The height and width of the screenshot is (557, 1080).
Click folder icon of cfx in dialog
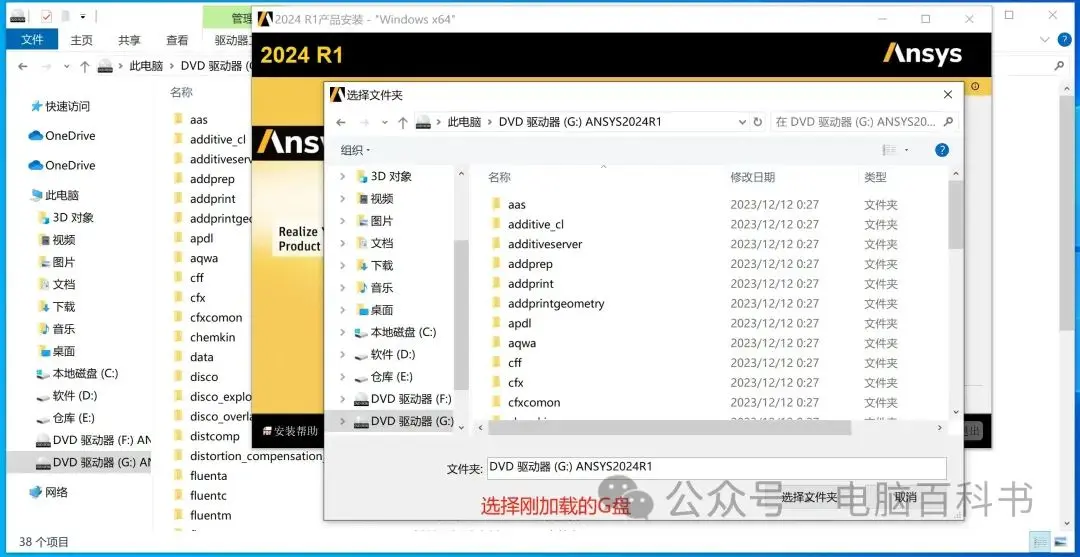(495, 382)
